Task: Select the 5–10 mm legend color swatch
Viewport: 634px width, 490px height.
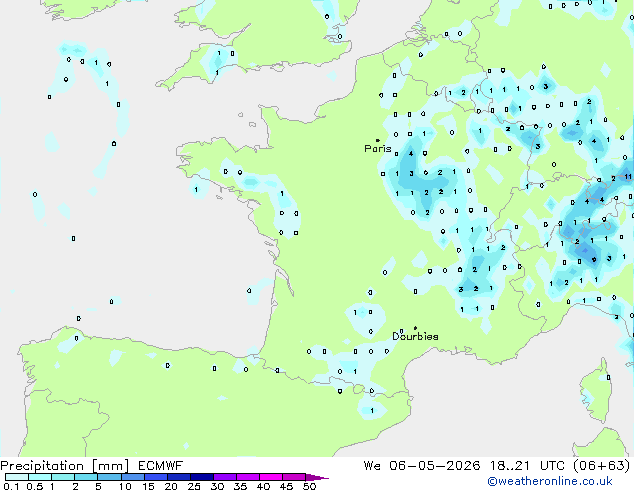Action: (109, 477)
